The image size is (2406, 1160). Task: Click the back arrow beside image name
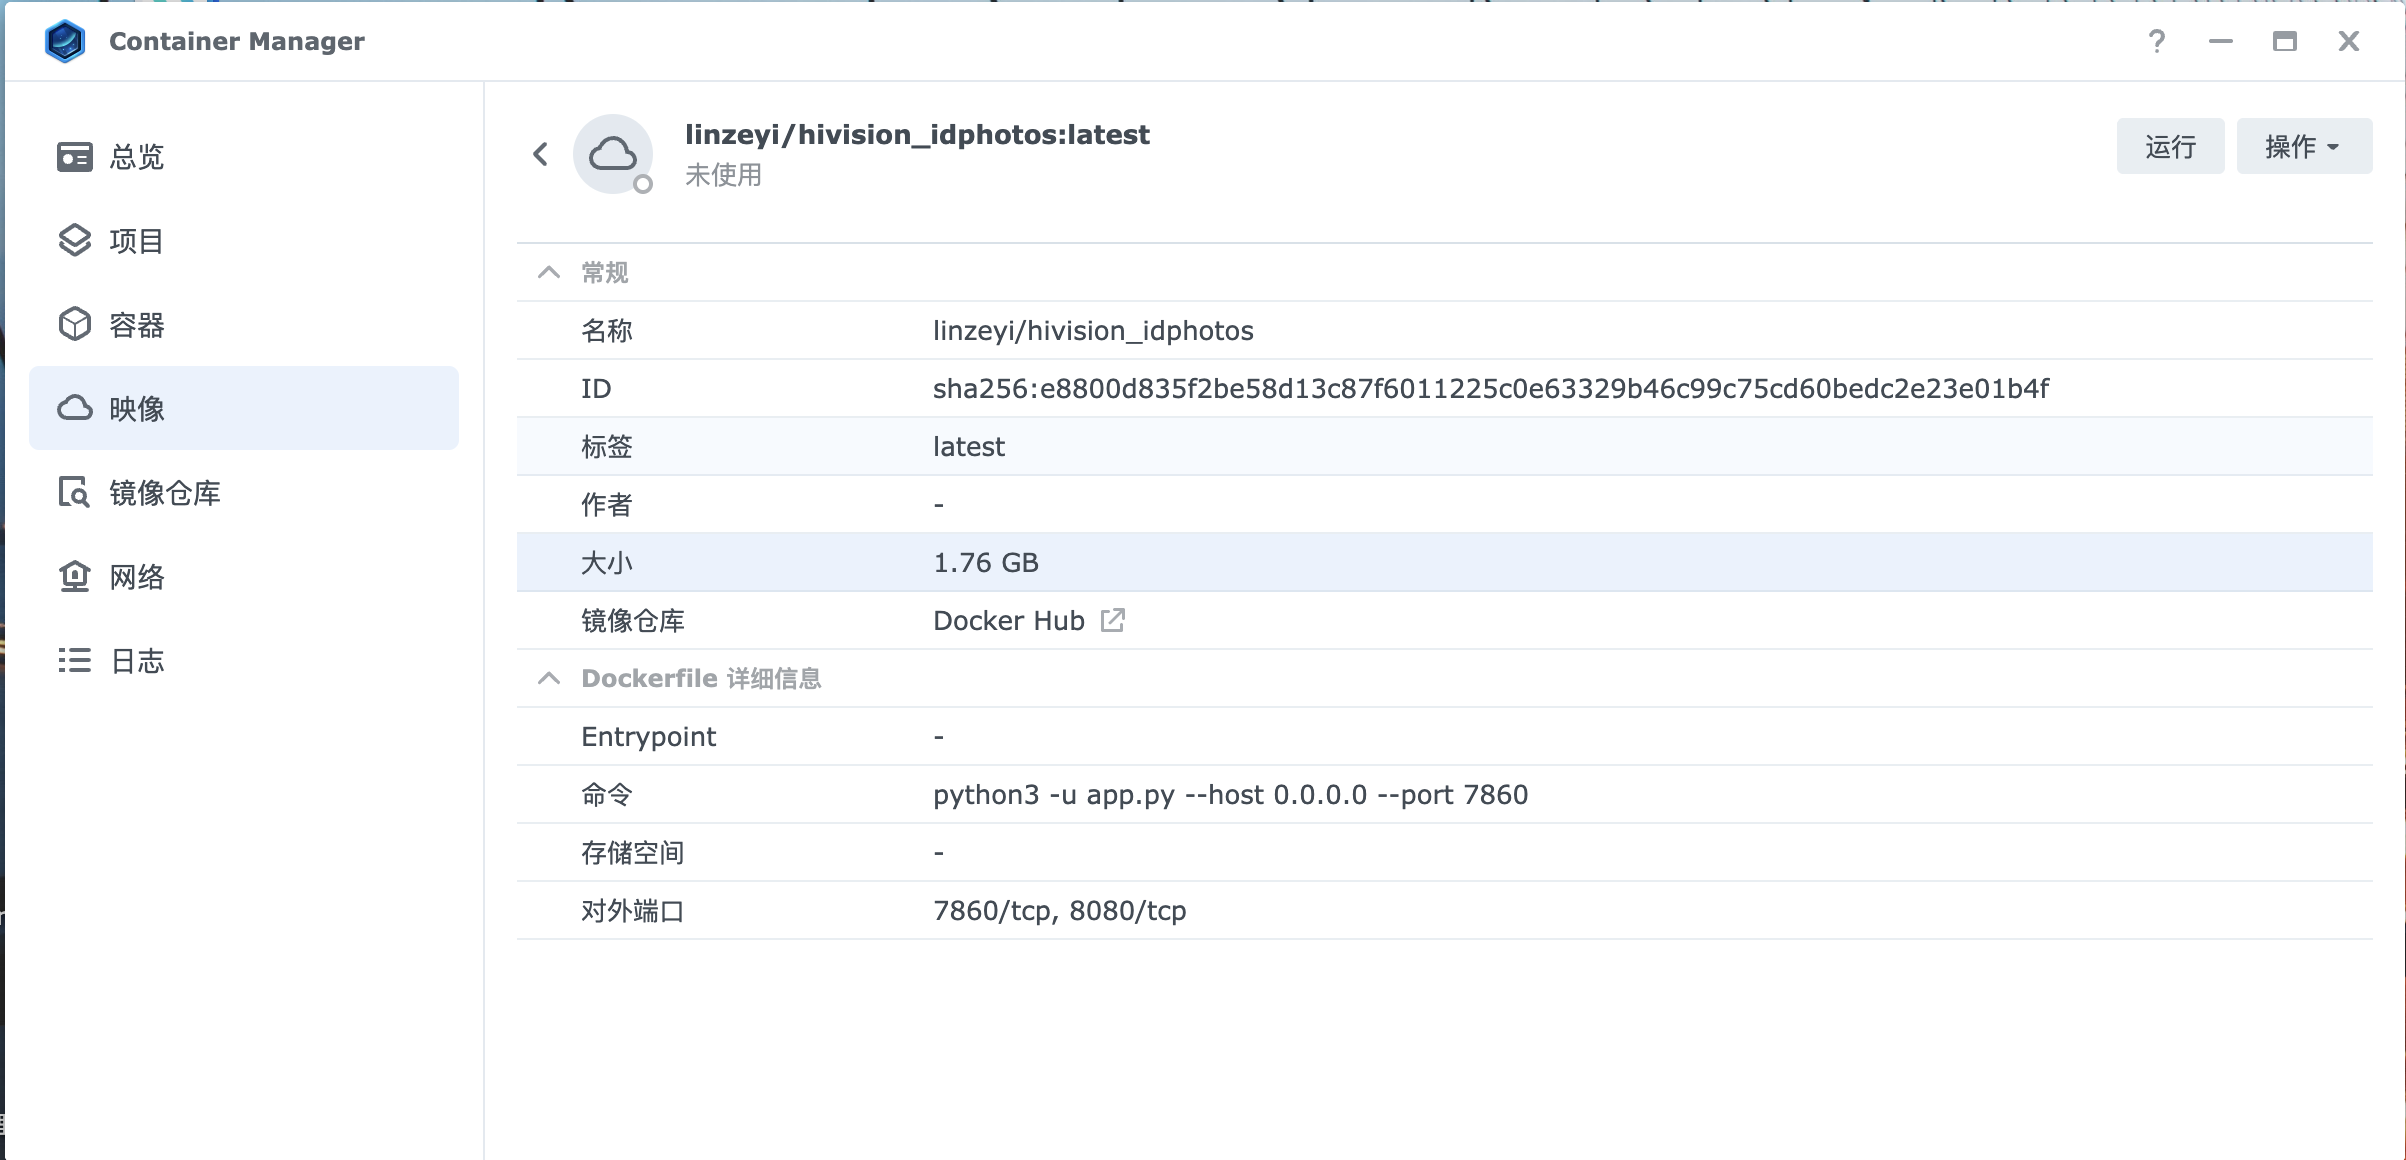click(541, 154)
